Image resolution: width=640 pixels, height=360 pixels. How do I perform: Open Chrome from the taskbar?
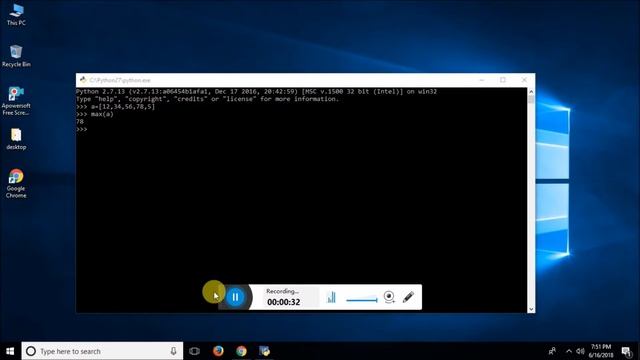(x=241, y=351)
